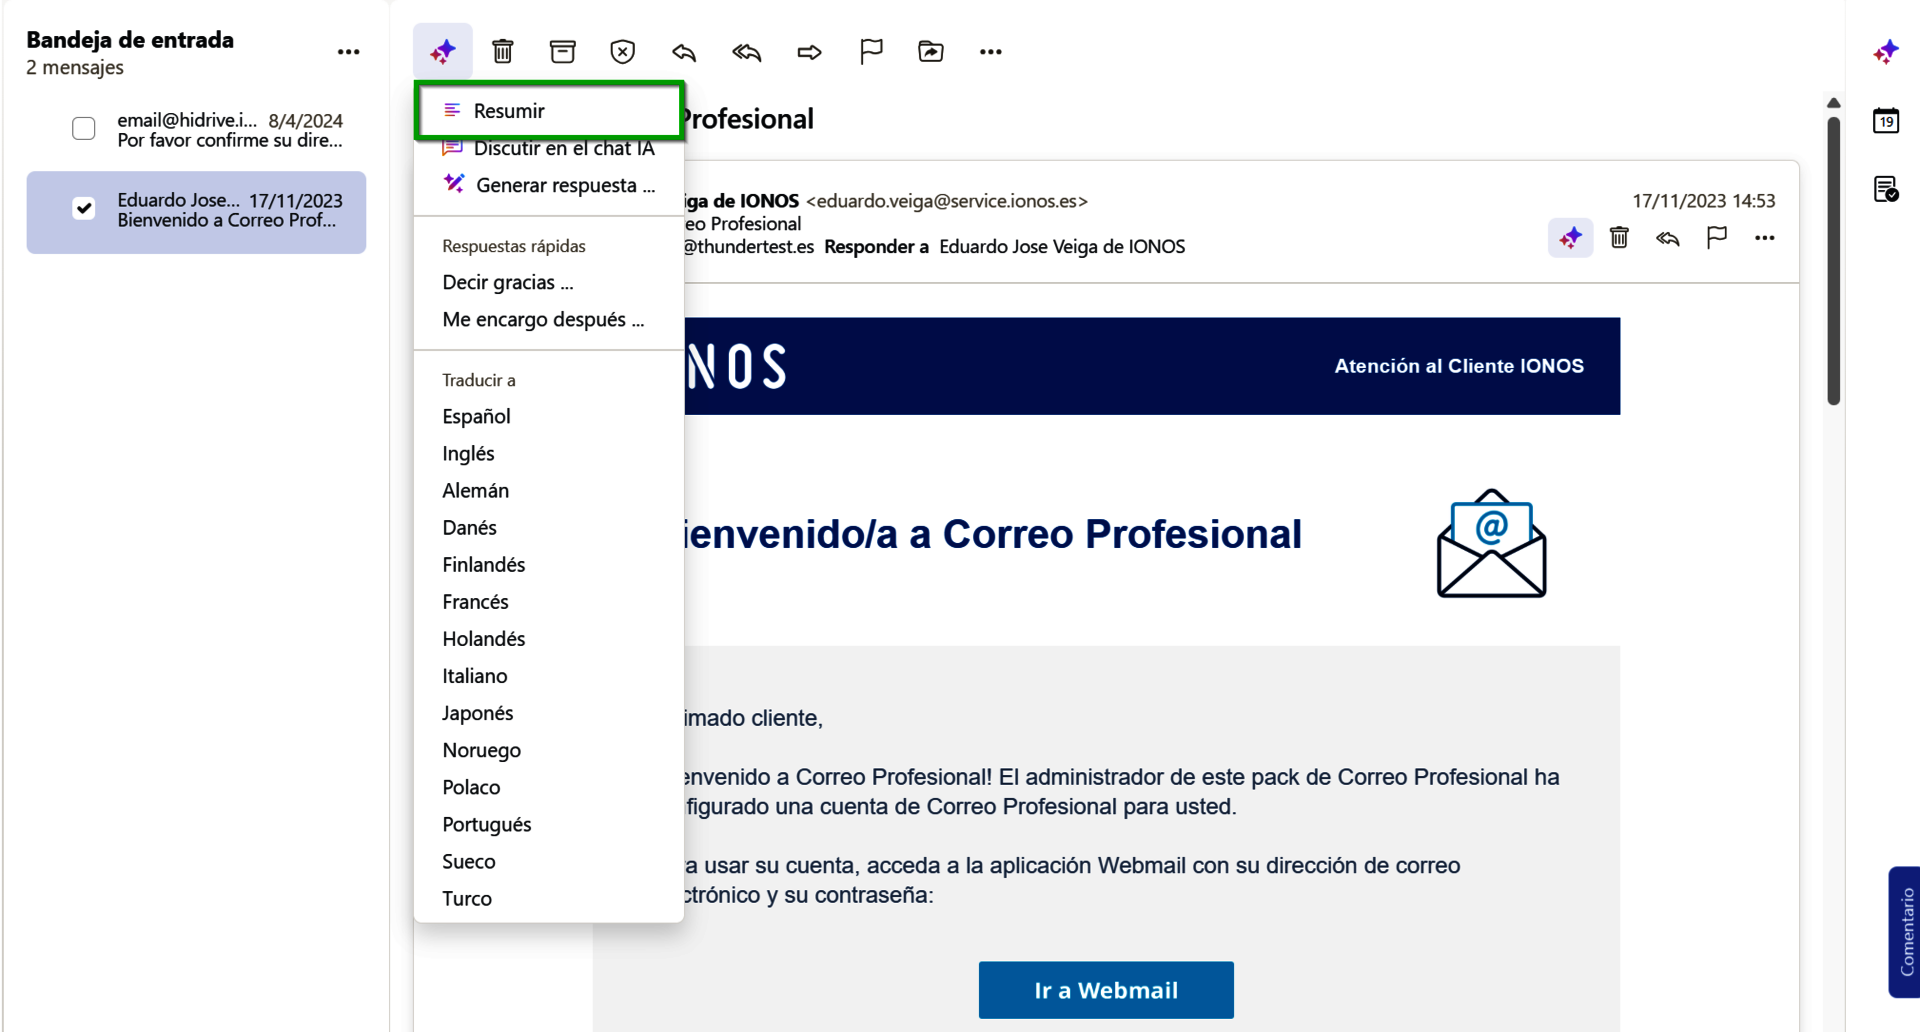Uncheck the selected IONOS welcome email
1920x1032 pixels.
(84, 208)
